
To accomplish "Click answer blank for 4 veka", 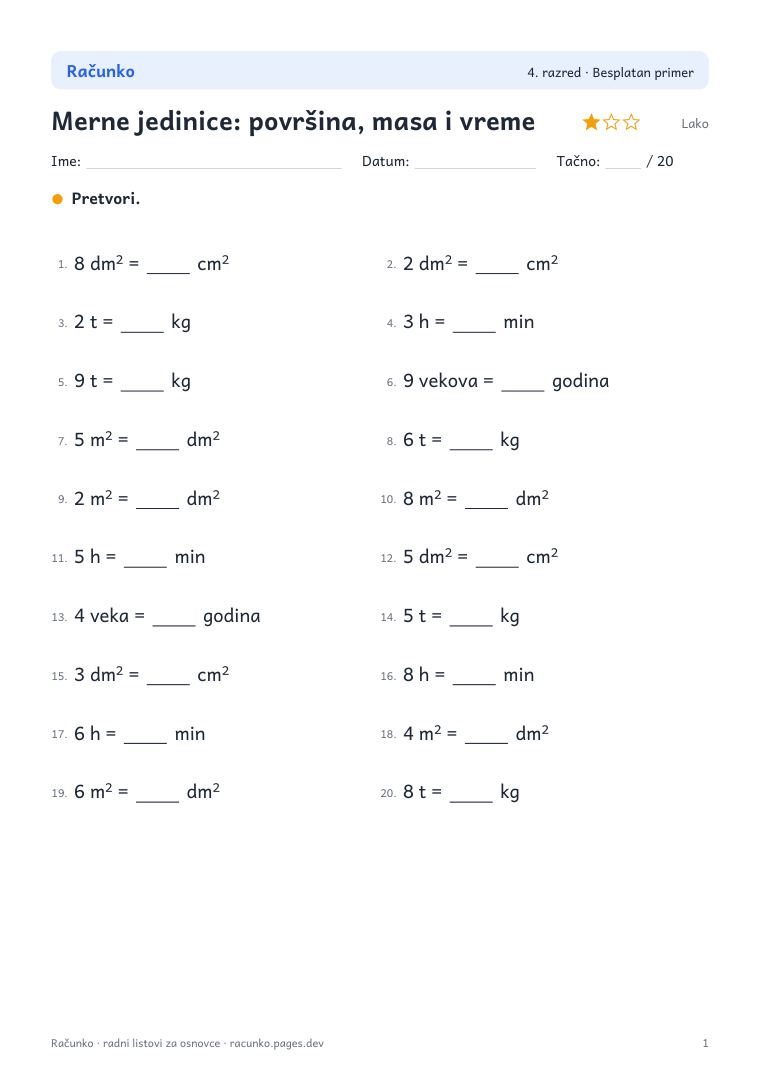I will [x=174, y=621].
